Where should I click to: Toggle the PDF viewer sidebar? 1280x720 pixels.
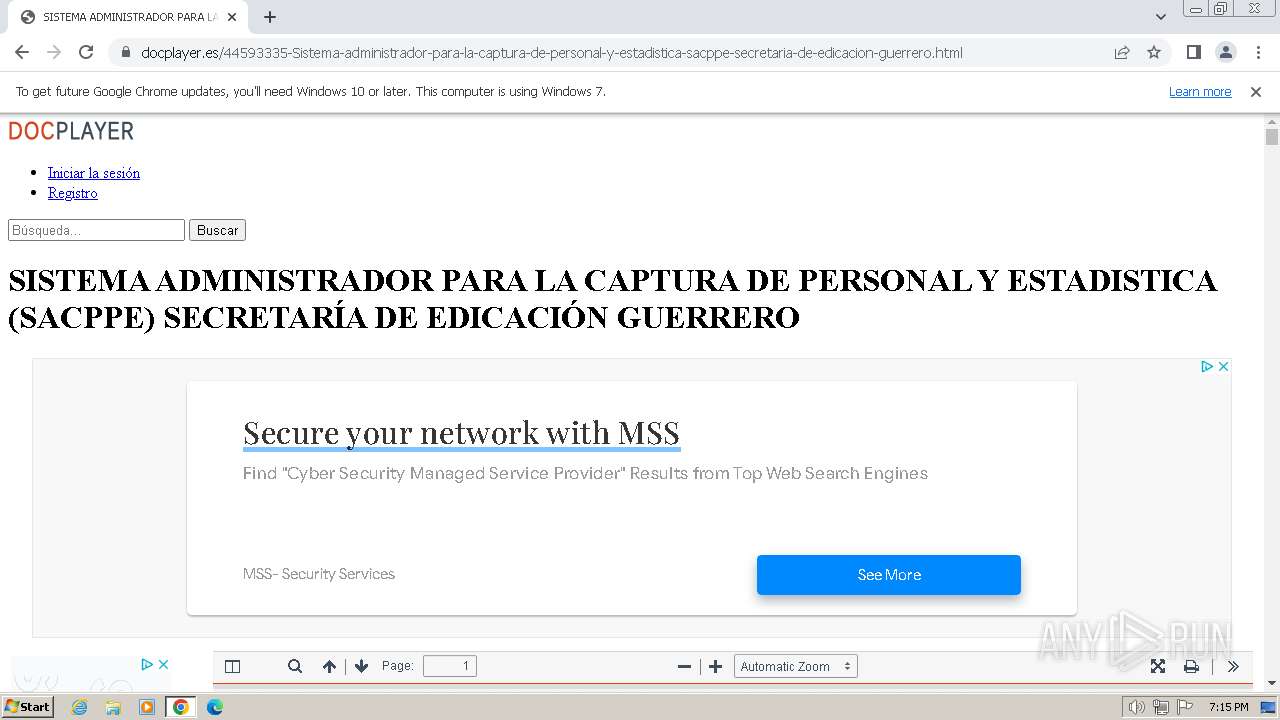pos(233,667)
